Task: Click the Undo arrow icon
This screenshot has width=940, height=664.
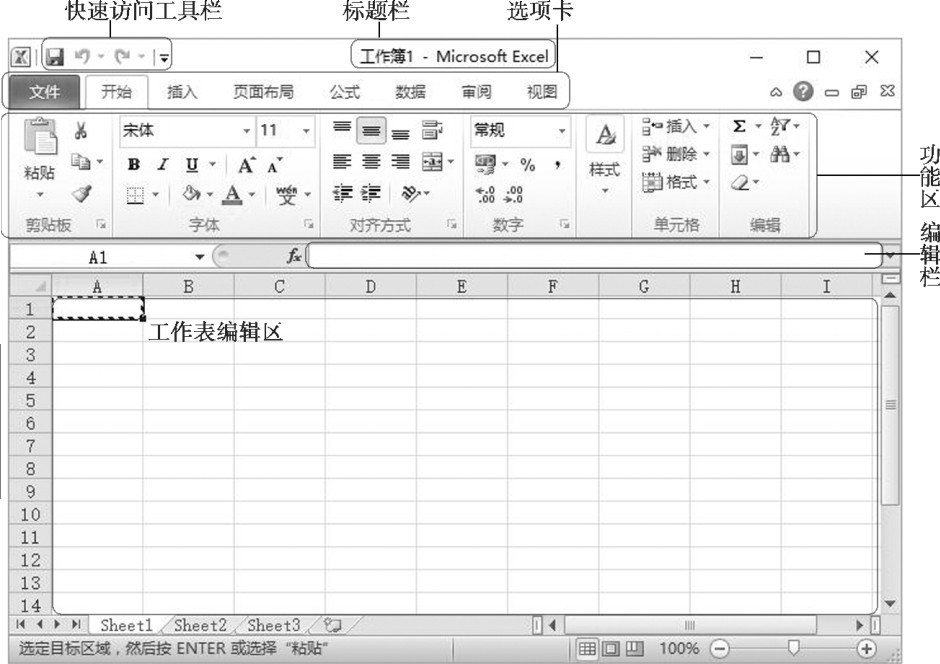Action: 82,56
